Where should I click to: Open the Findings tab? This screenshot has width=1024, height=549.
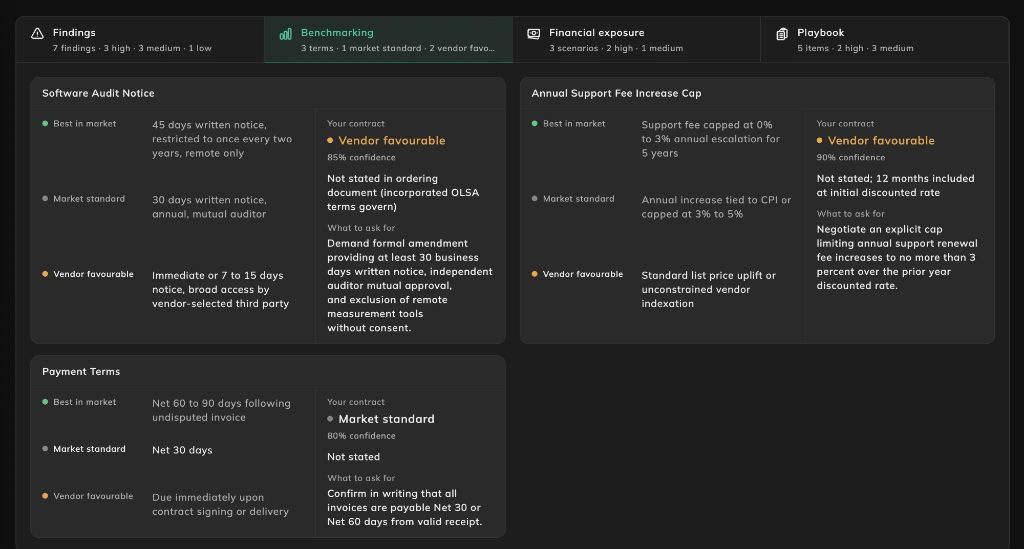click(140, 40)
